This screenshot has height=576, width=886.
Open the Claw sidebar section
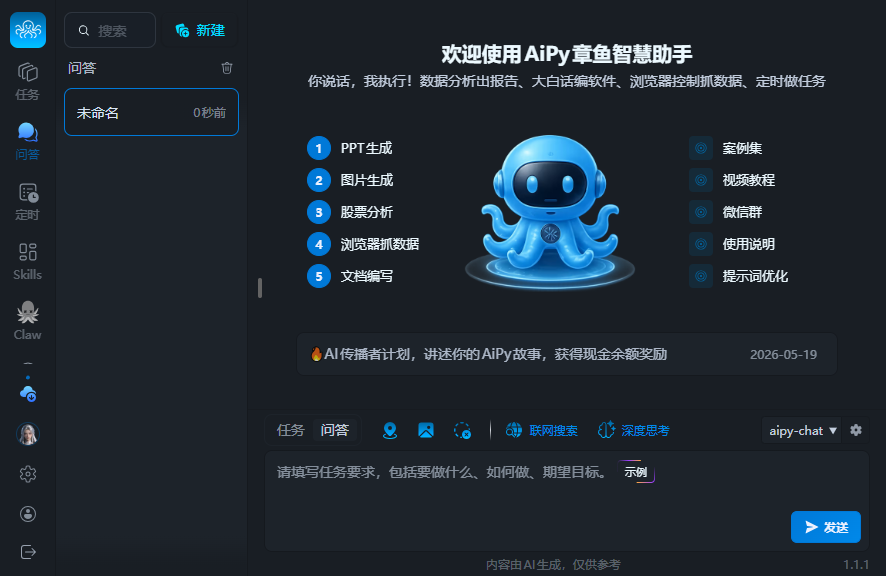[28, 321]
